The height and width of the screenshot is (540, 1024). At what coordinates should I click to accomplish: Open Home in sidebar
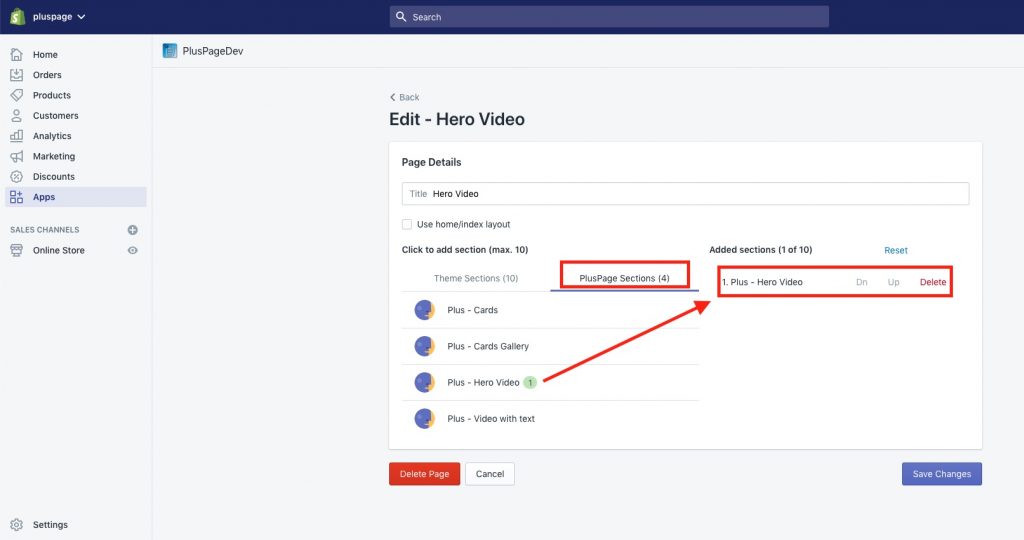click(45, 54)
